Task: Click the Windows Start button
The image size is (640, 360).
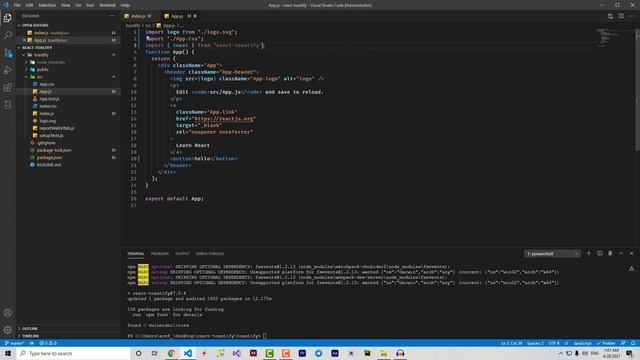Action: click(8, 353)
